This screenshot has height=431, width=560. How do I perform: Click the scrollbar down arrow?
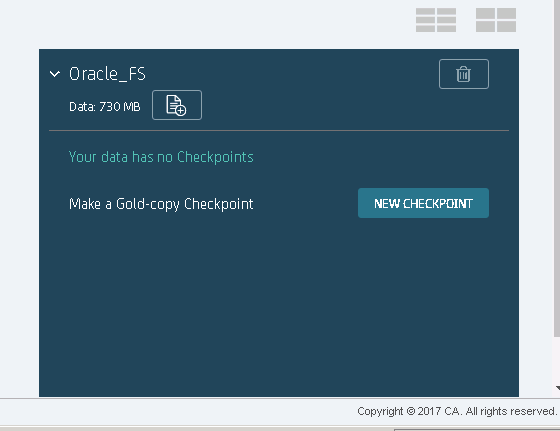point(558,388)
